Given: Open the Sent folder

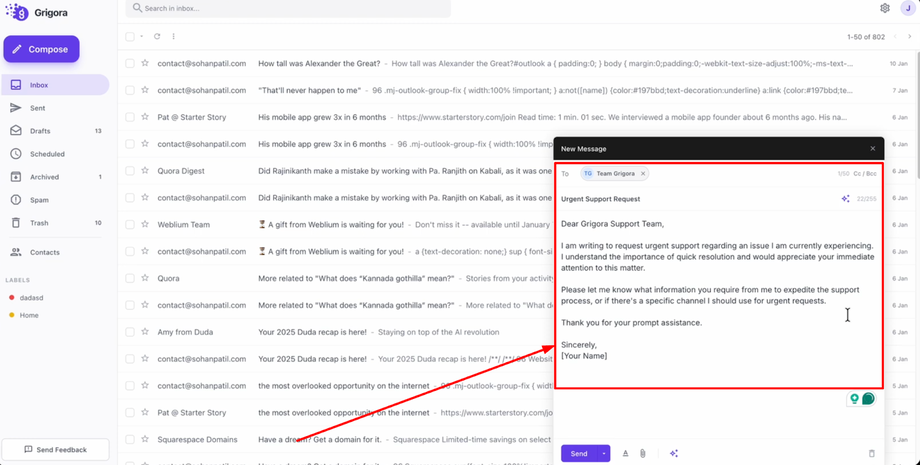Looking at the screenshot, I should tap(55, 108).
